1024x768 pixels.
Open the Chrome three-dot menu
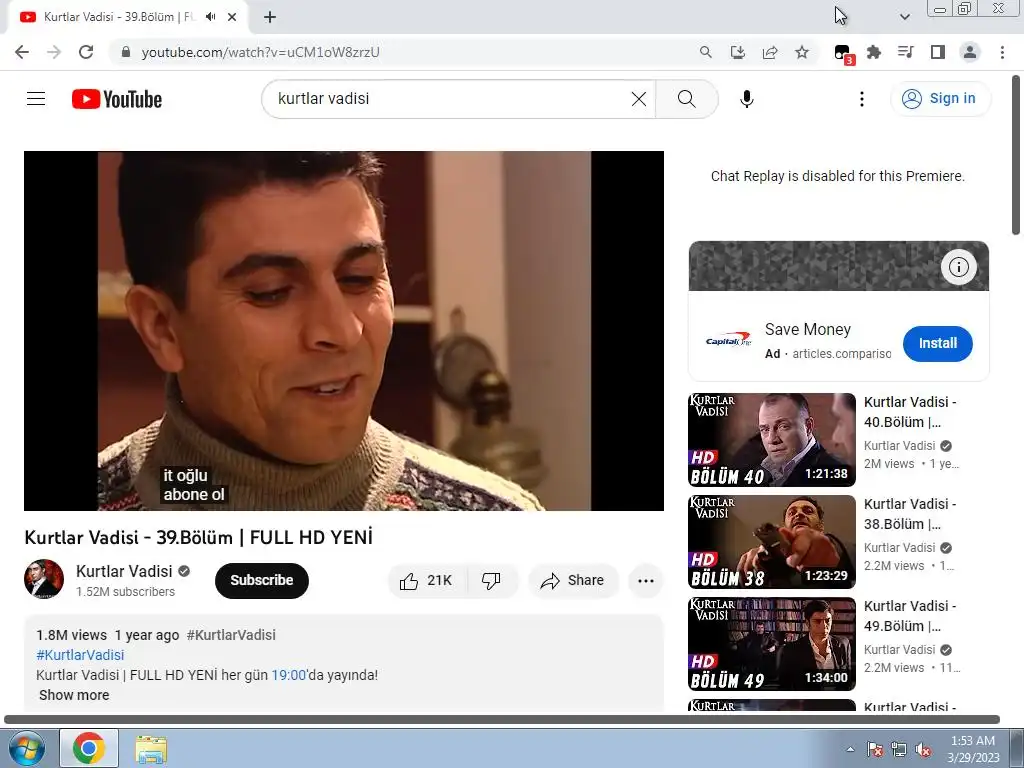1002,52
